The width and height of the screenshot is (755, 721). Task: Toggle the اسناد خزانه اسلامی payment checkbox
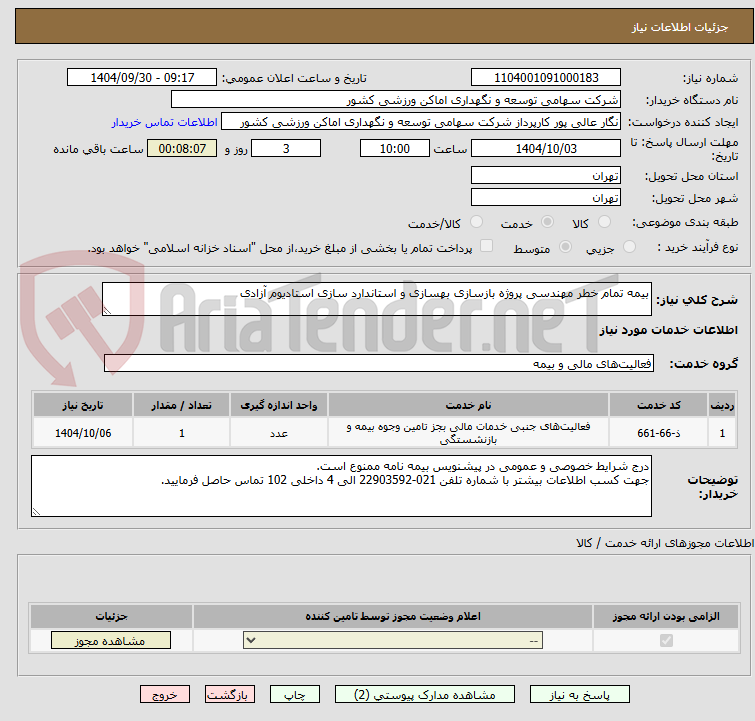pyautogui.click(x=487, y=246)
